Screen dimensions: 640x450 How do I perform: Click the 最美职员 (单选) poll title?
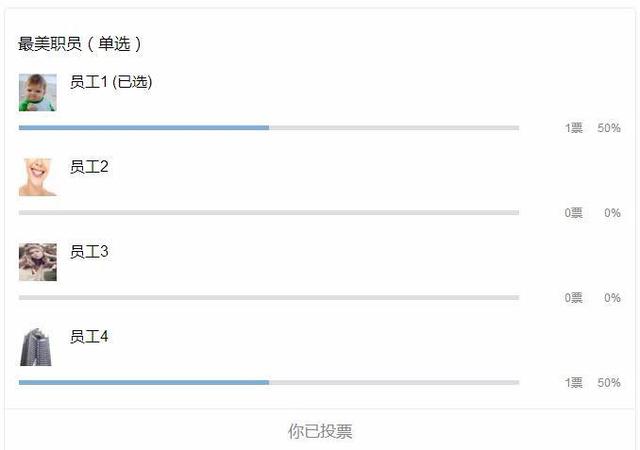(x=80, y=44)
